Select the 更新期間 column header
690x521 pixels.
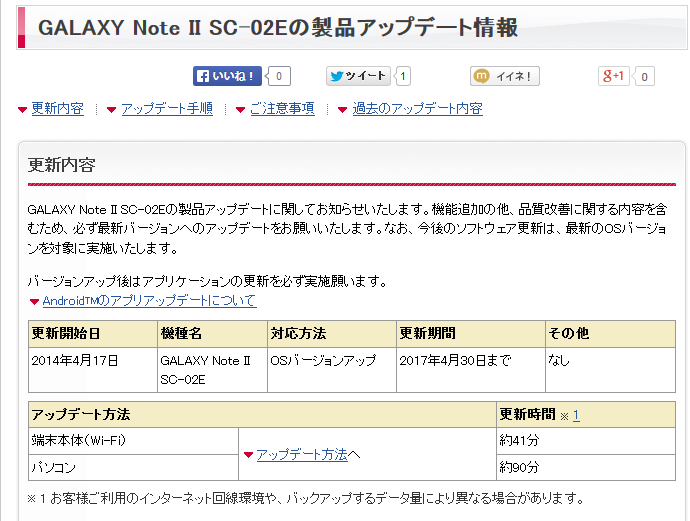(471, 334)
